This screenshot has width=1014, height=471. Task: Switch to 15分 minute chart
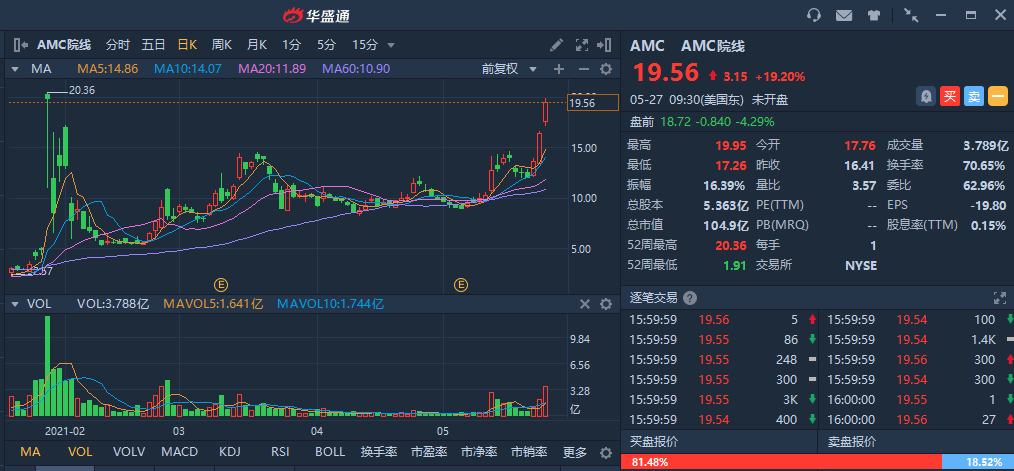(365, 45)
